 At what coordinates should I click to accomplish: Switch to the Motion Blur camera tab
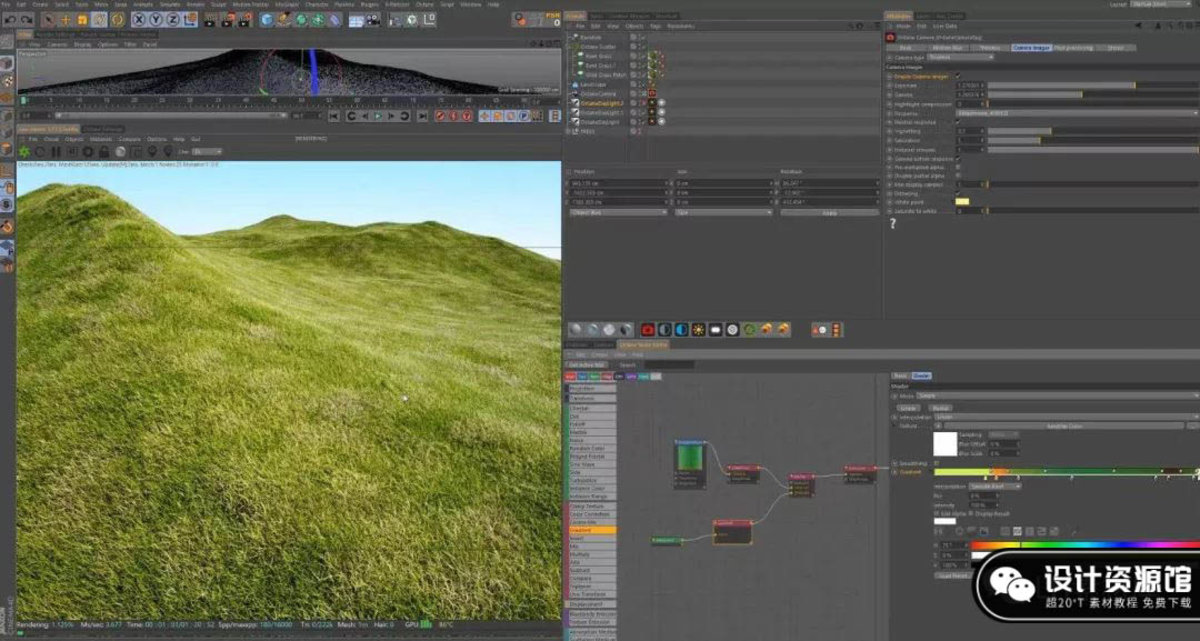pyautogui.click(x=947, y=47)
